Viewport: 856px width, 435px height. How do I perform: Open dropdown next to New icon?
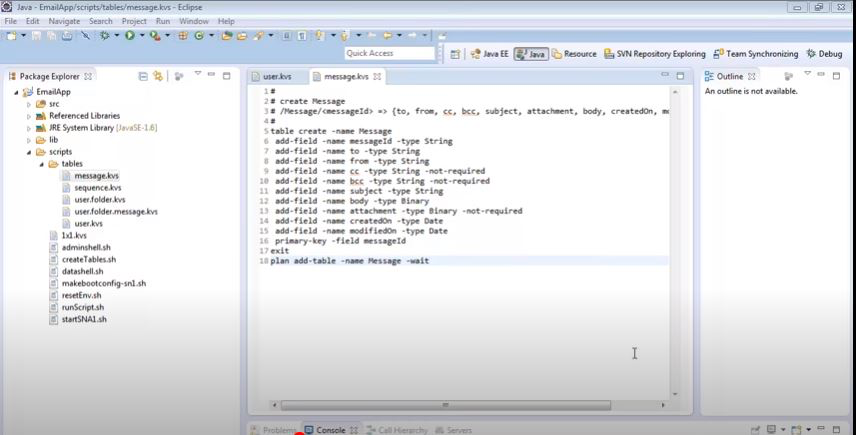click(23, 35)
